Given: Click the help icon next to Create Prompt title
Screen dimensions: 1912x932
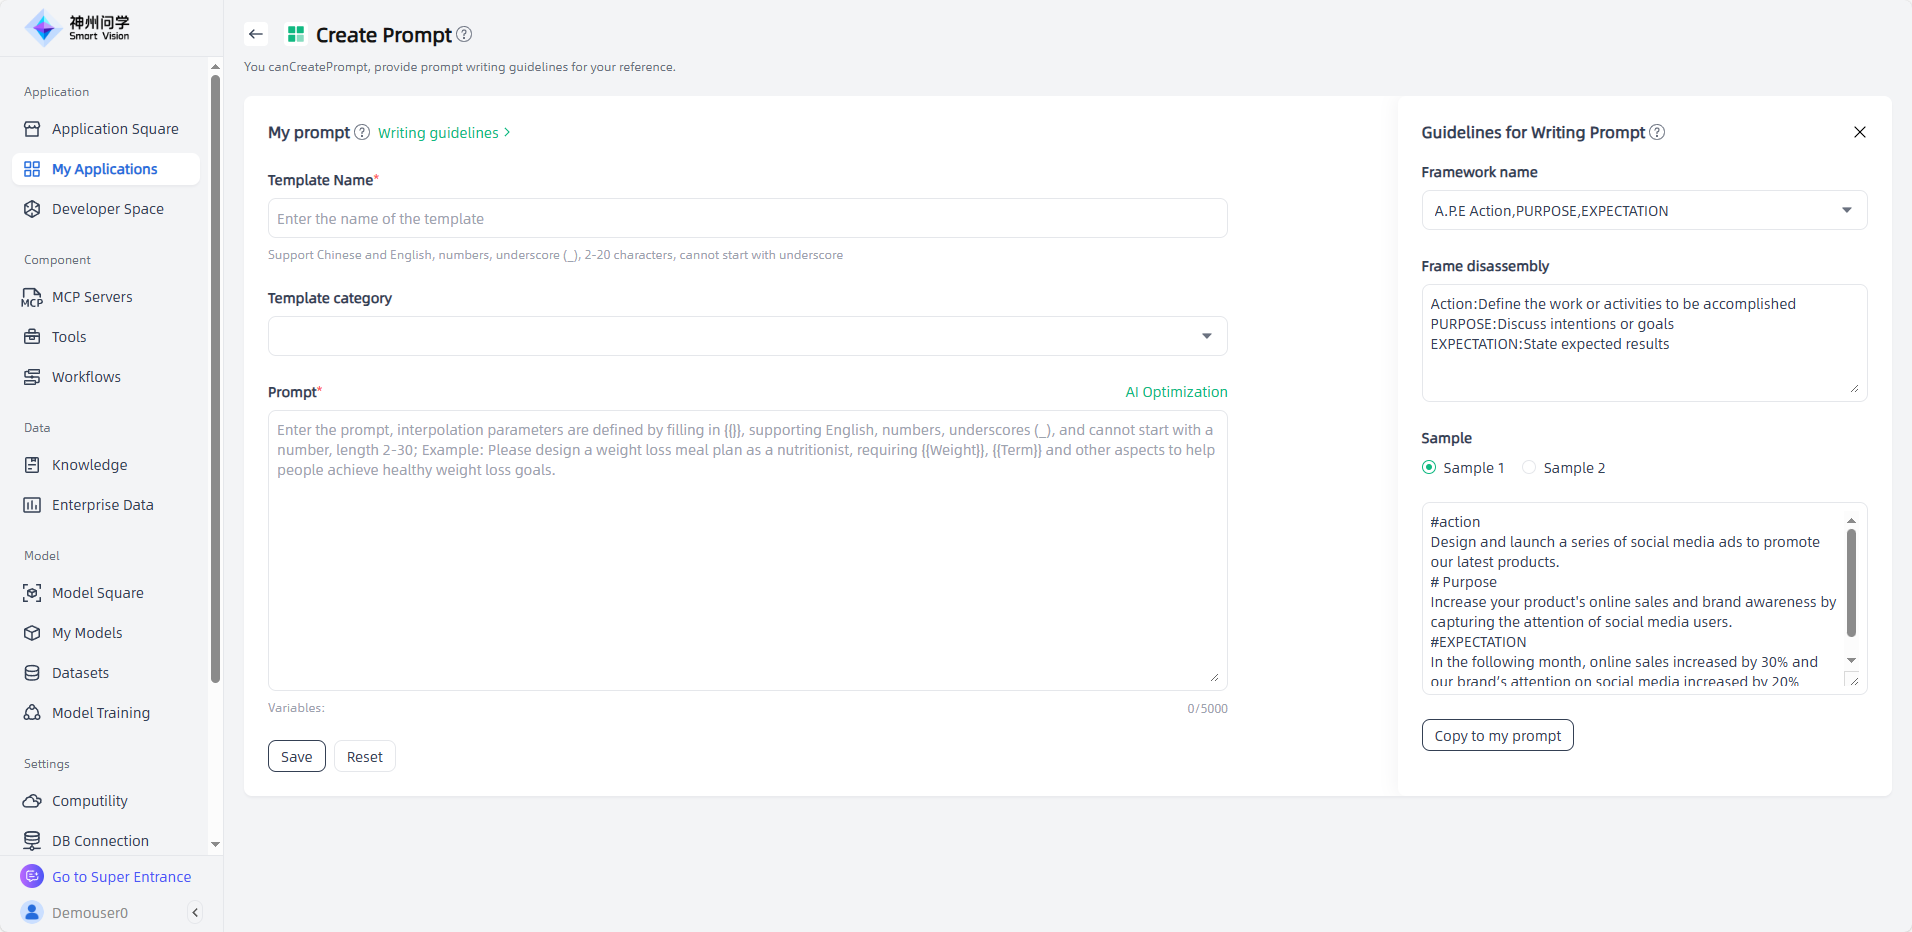Looking at the screenshot, I should tap(464, 34).
